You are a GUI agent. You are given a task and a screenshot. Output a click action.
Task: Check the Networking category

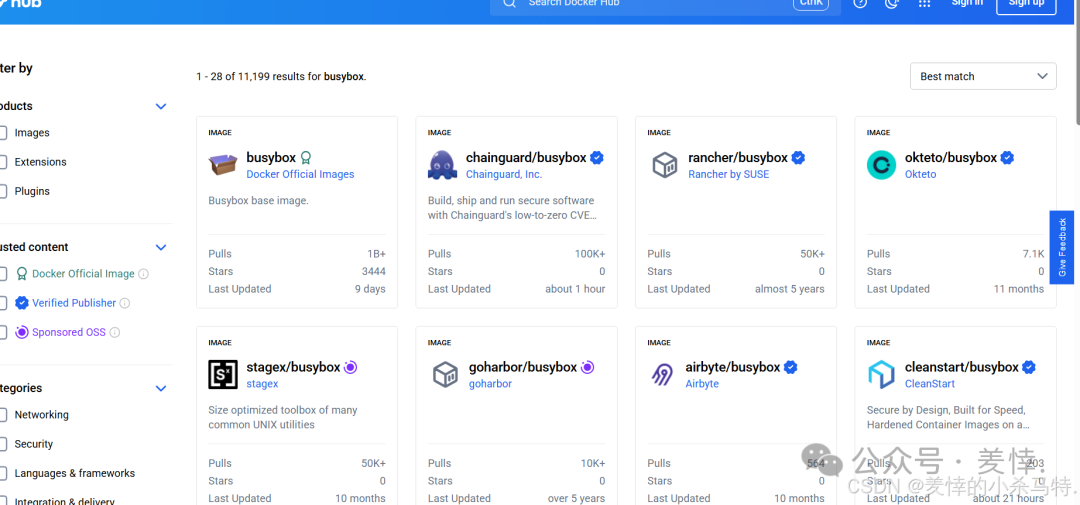pos(3,415)
